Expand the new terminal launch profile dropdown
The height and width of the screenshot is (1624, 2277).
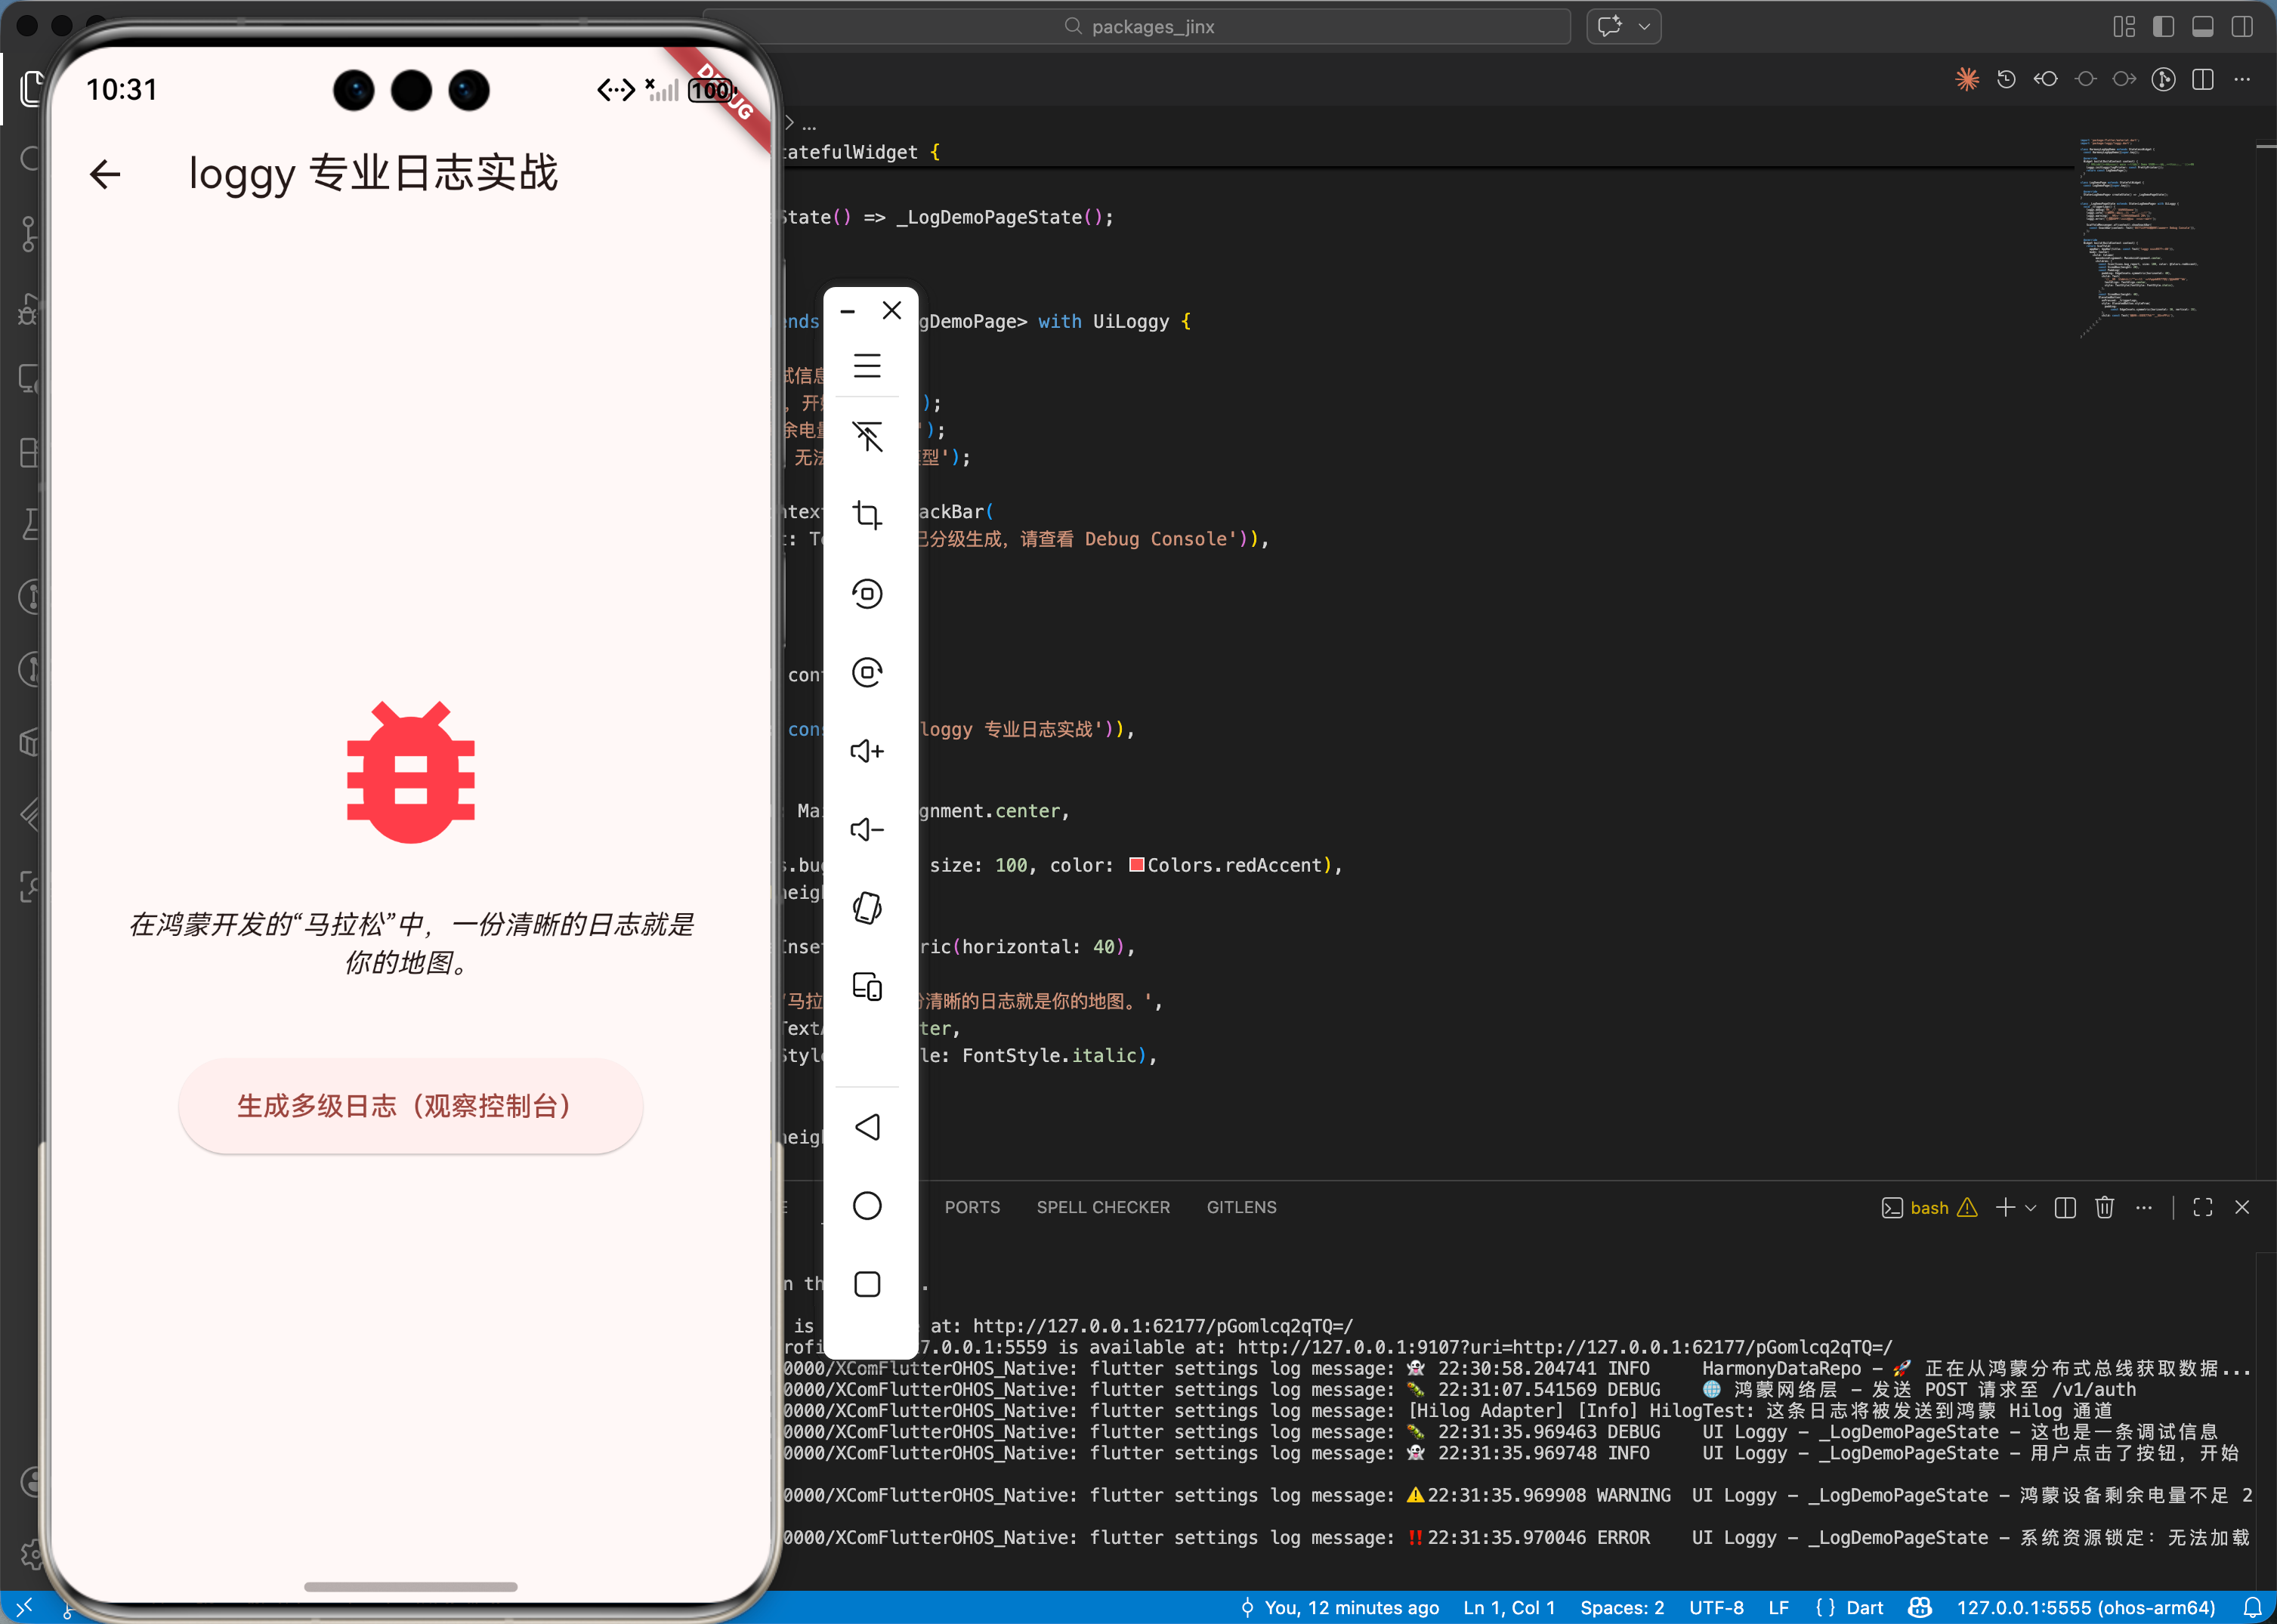coord(2030,1208)
